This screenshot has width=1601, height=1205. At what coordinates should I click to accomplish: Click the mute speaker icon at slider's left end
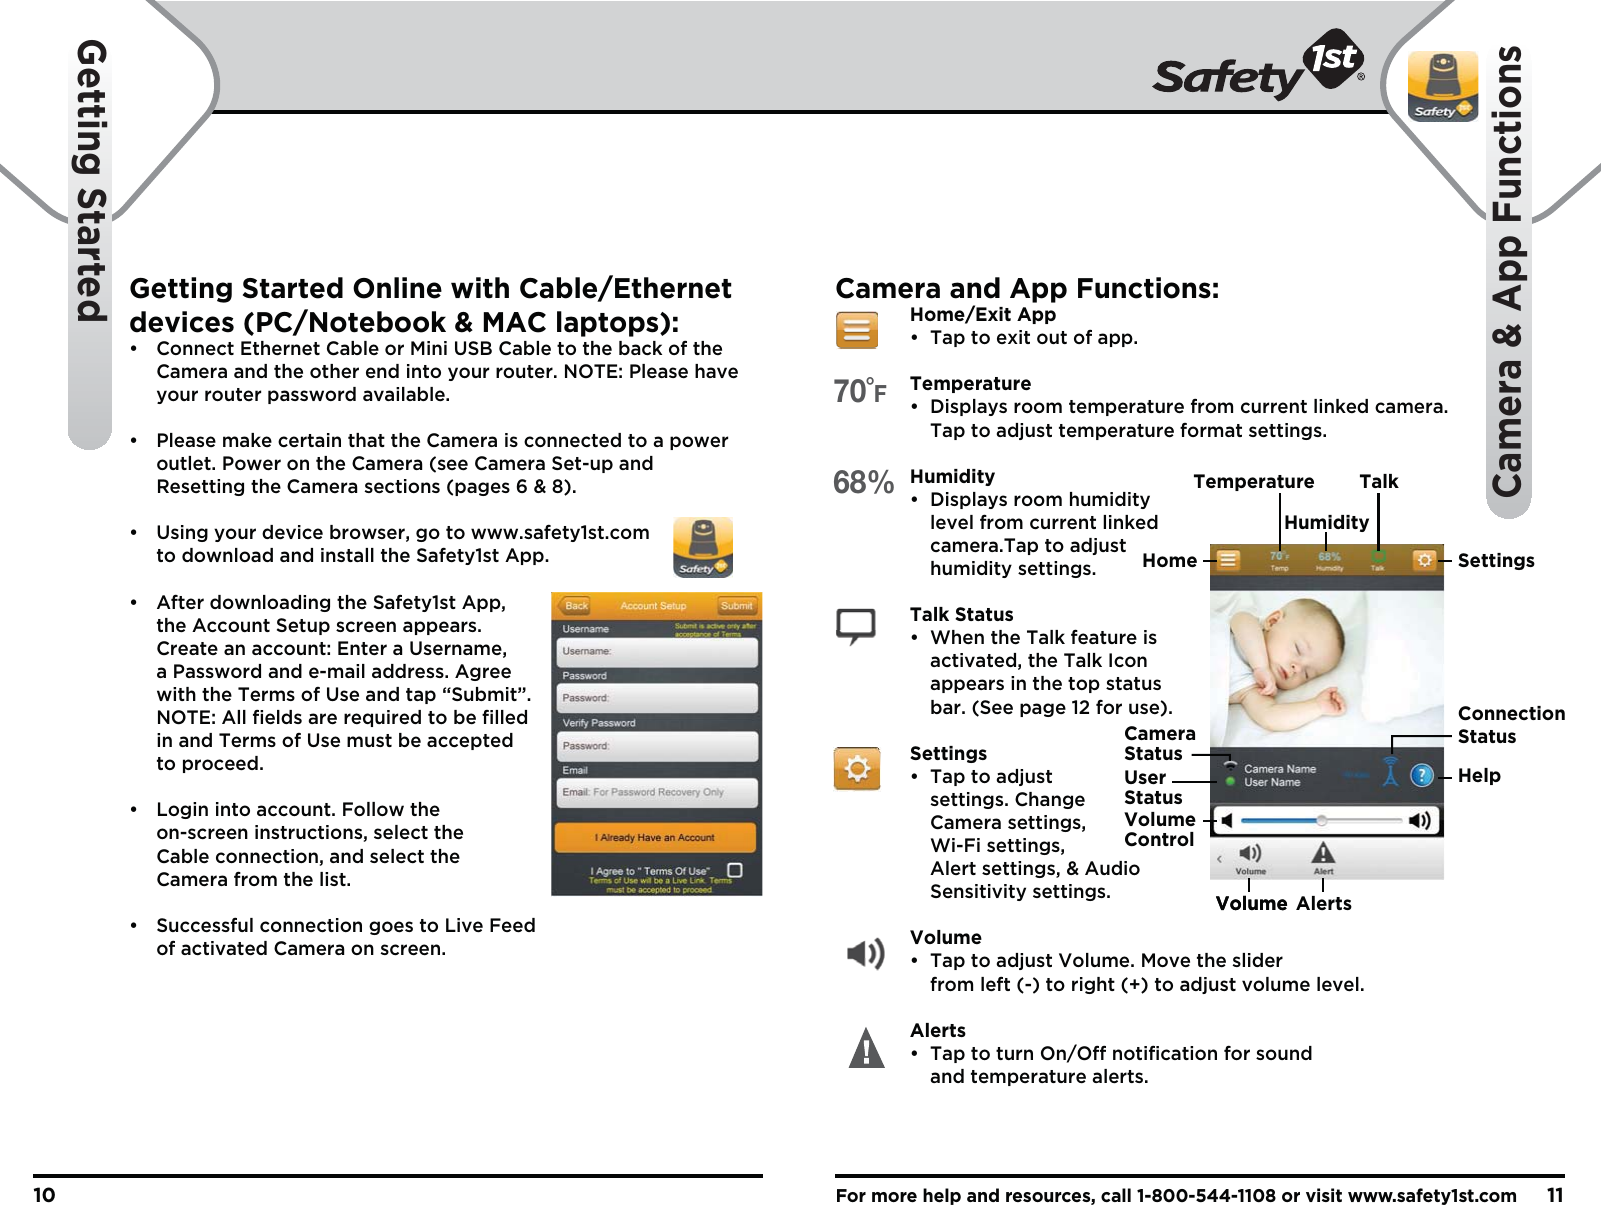[x=1227, y=820]
